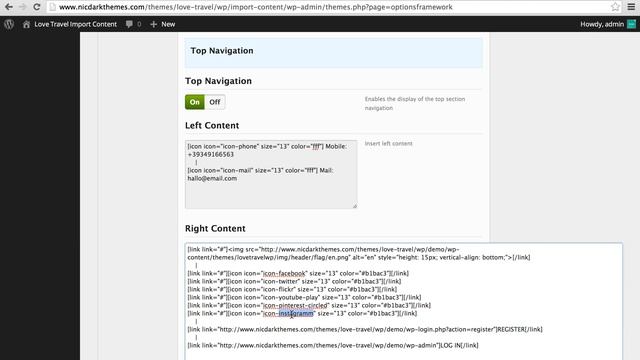Bookmark this page with the star icon
The height and width of the screenshot is (360, 640).
coord(616,7)
